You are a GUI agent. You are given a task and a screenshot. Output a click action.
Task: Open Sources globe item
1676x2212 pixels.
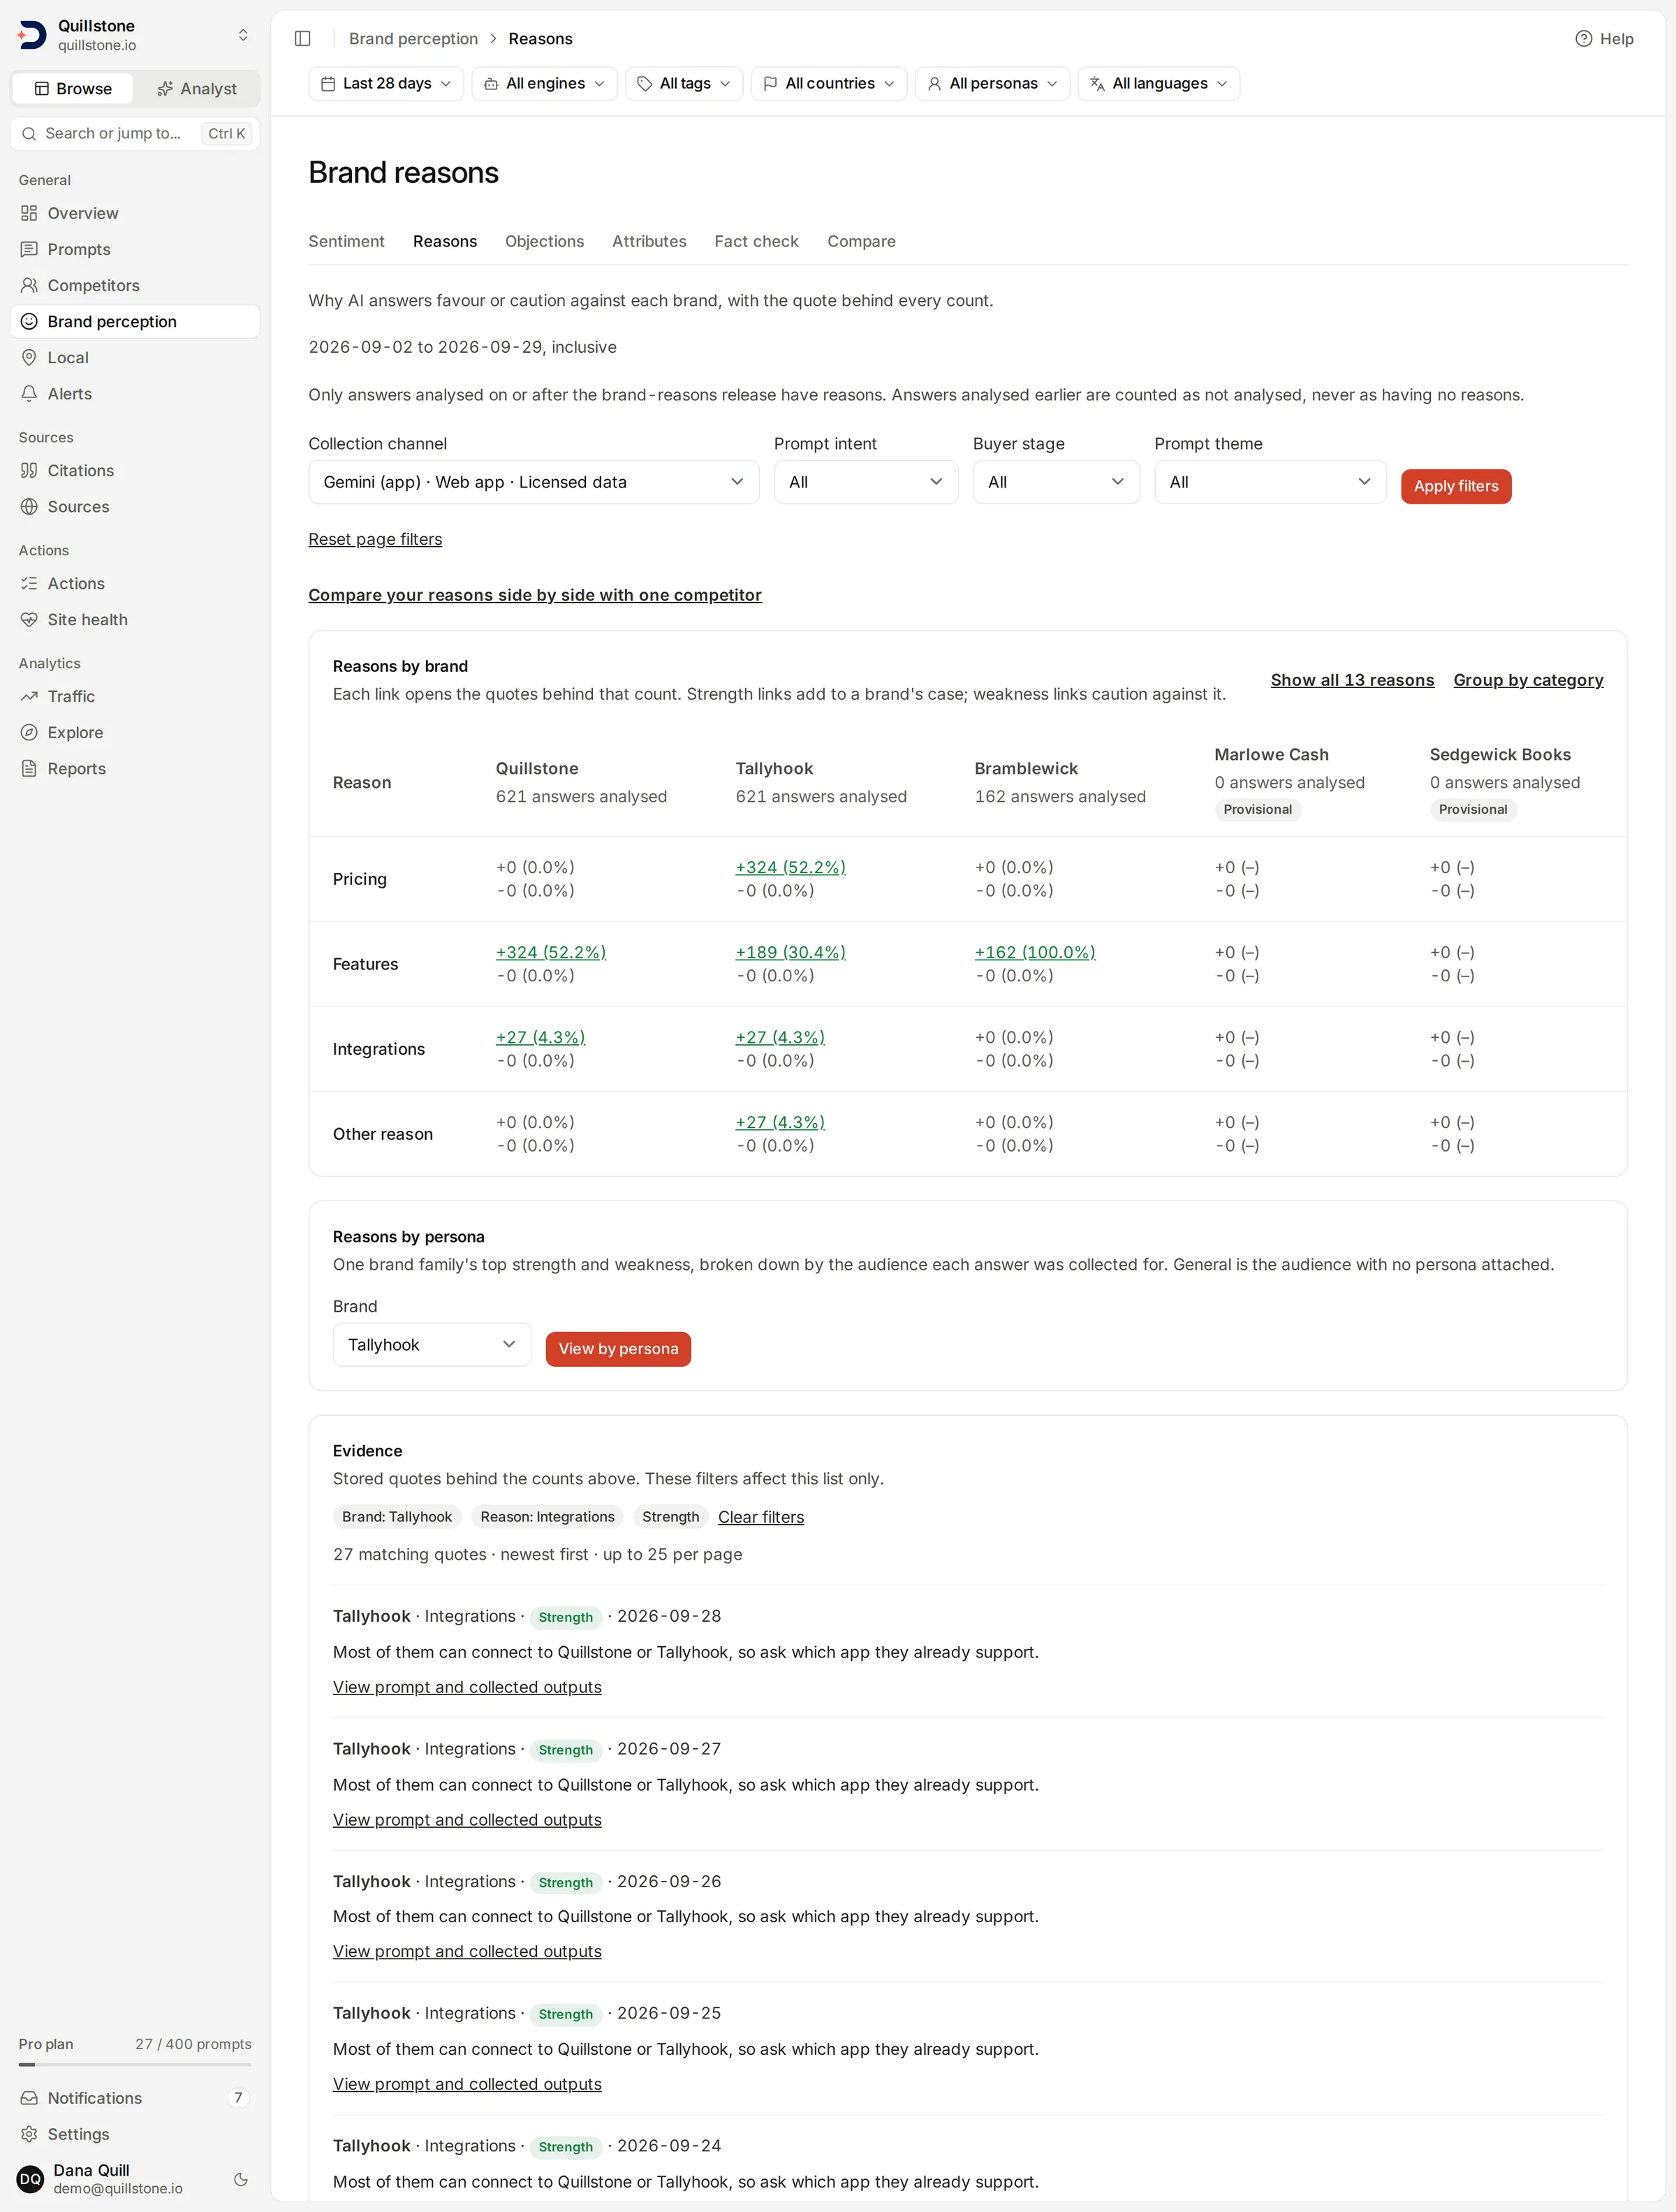click(x=135, y=506)
